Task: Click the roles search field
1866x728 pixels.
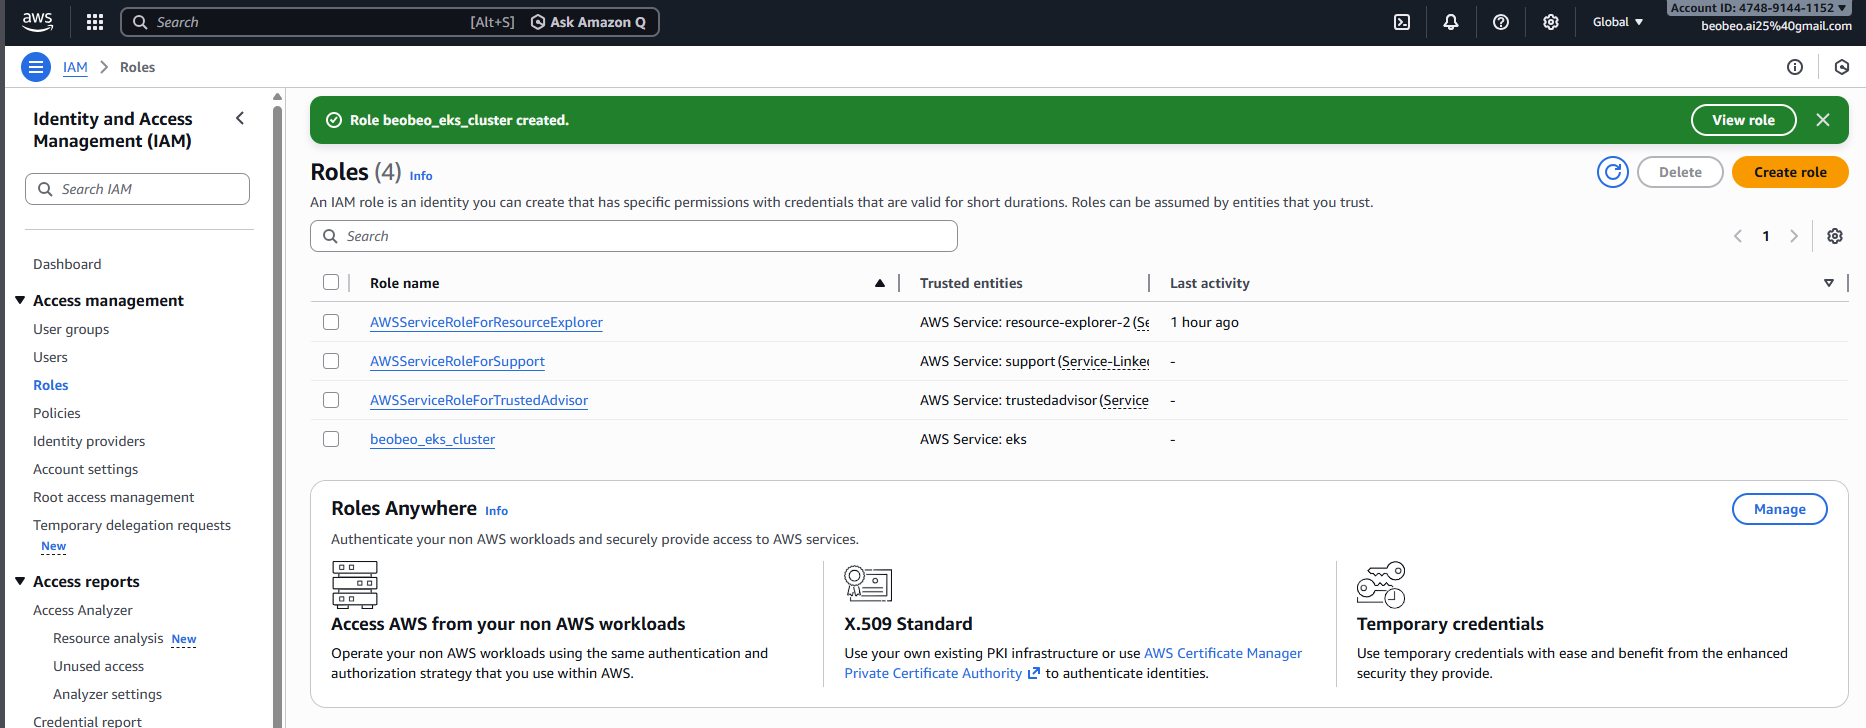Action: pos(634,236)
